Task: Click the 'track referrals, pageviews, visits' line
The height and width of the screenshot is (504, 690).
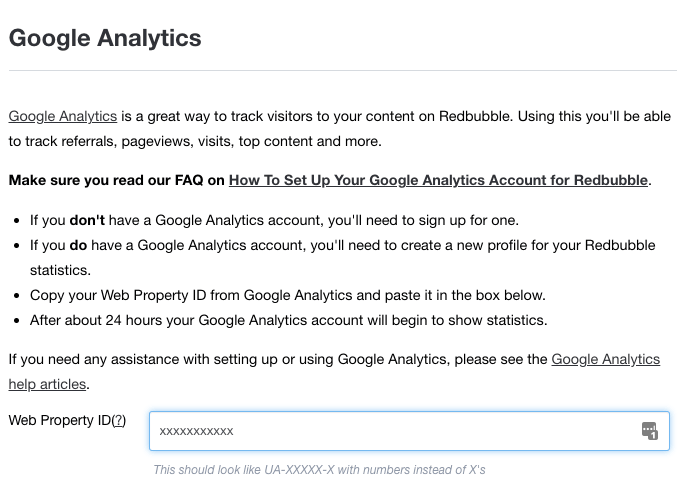Action: pyautogui.click(x=195, y=141)
